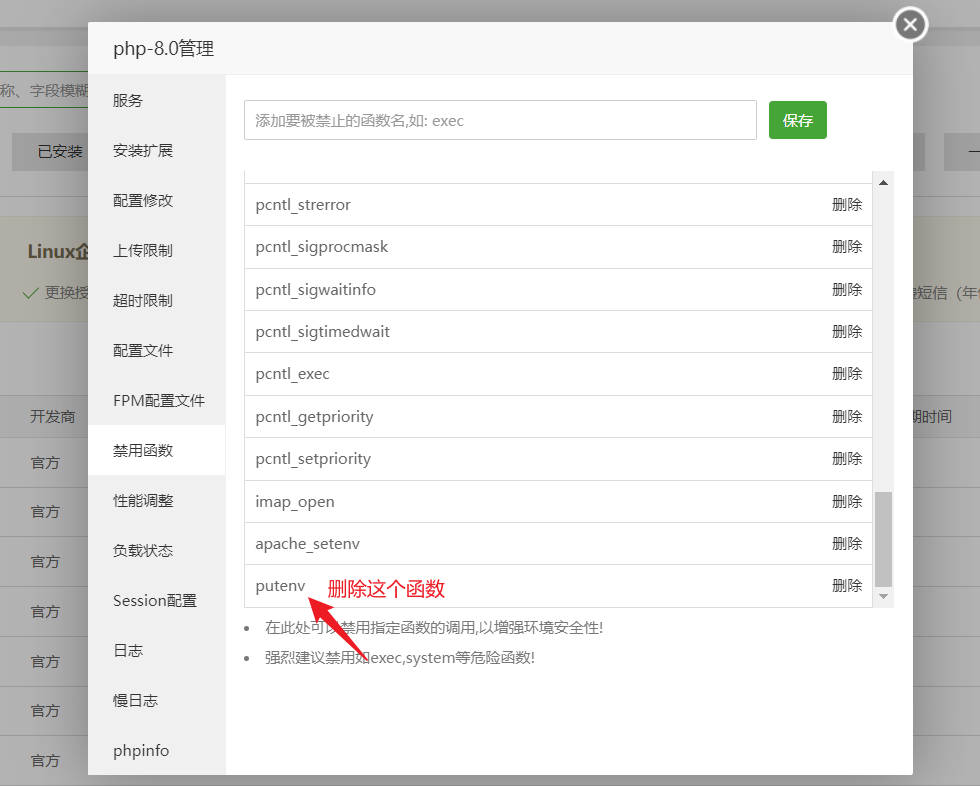Click the 保存 button to save changes
Screen dimensions: 980x786
click(797, 119)
